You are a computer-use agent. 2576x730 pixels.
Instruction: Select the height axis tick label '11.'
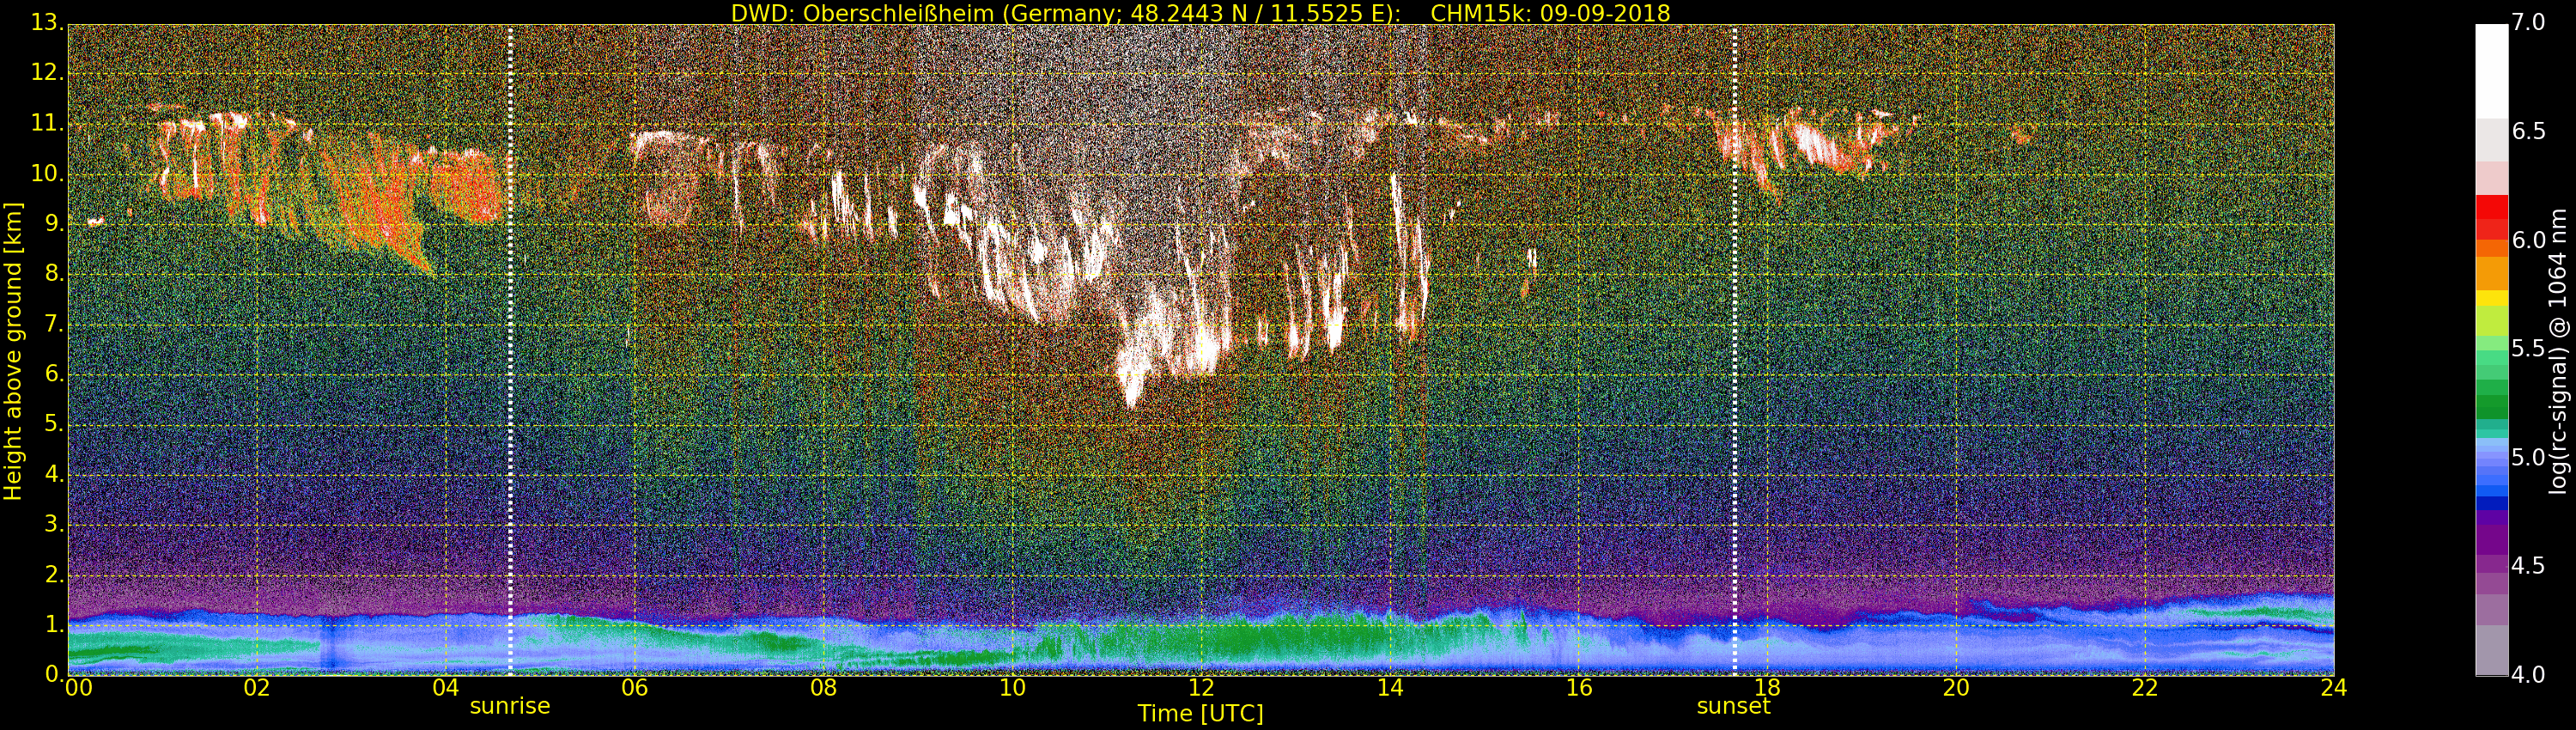[47, 123]
